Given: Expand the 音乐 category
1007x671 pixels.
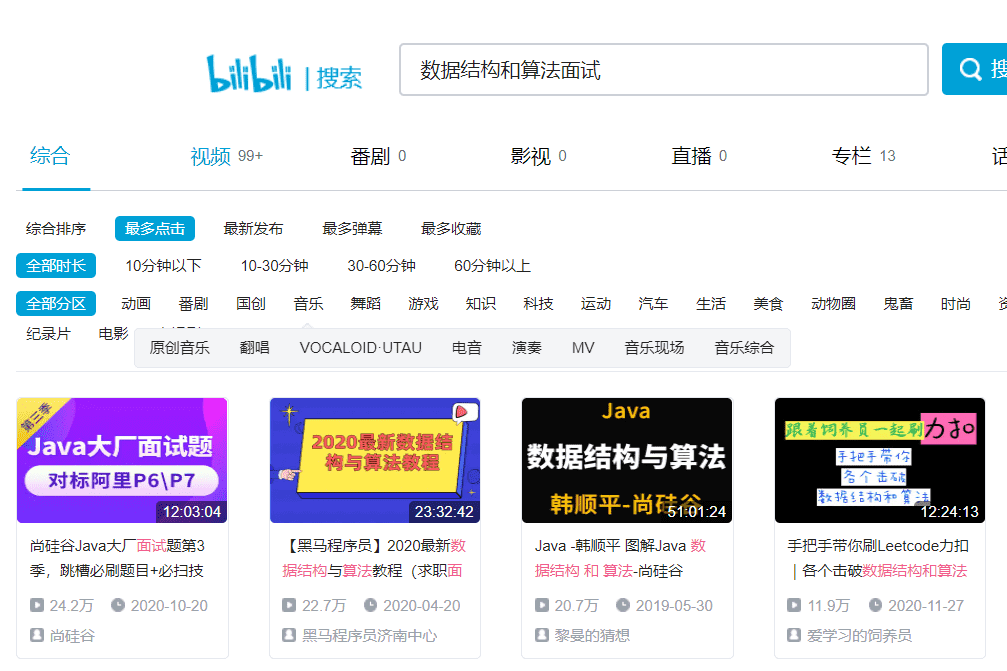Looking at the screenshot, I should (x=308, y=304).
